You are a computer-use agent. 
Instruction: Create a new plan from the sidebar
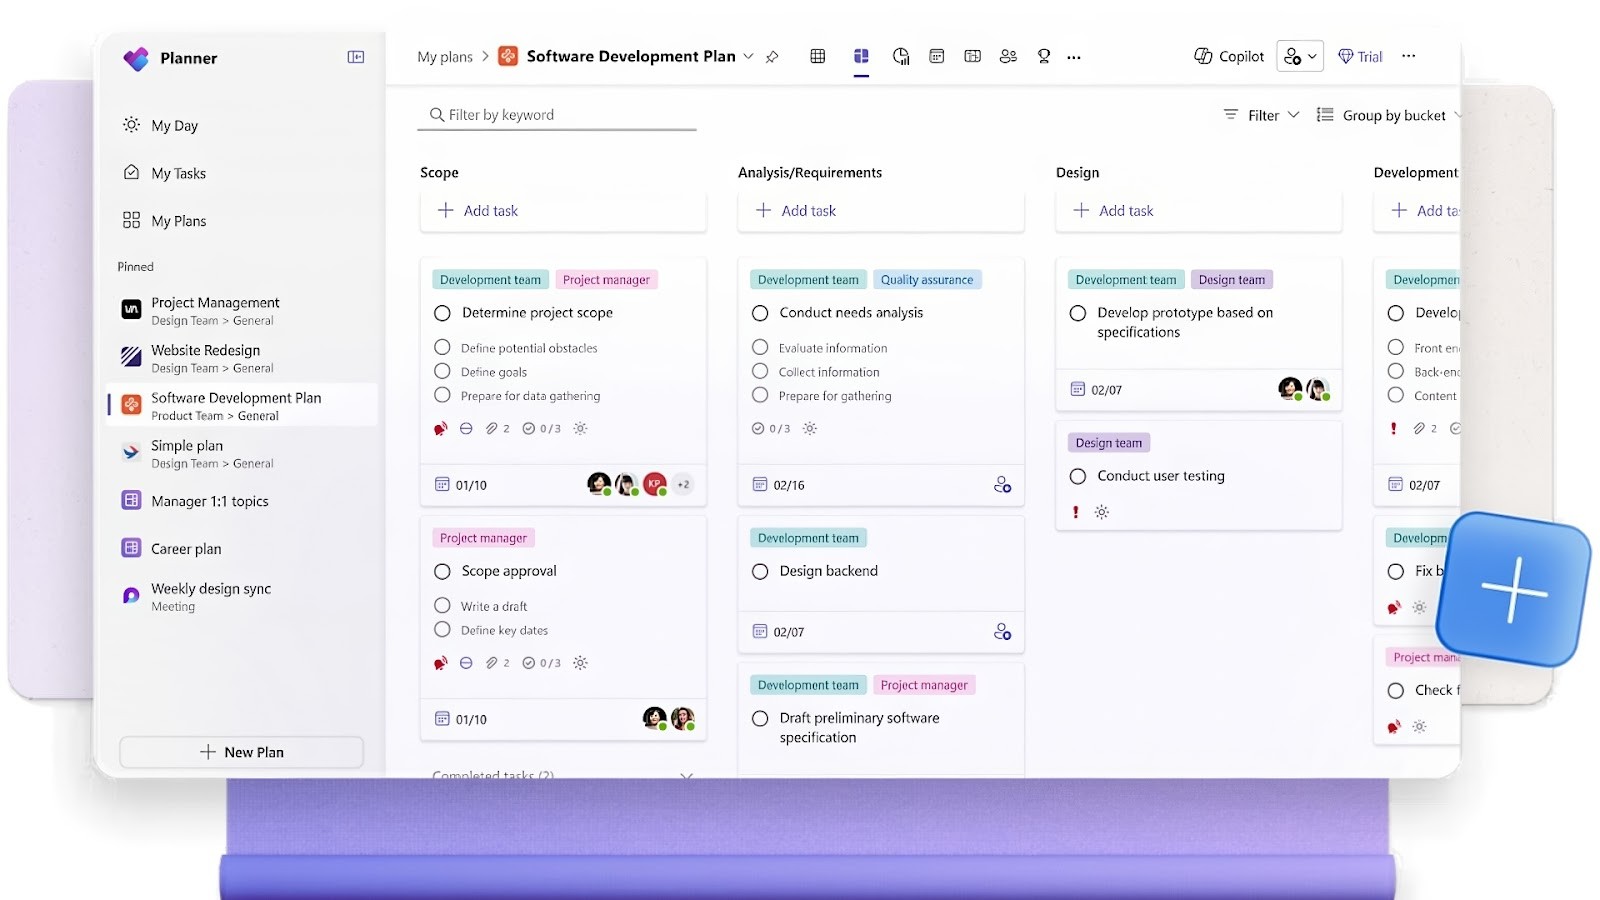click(241, 751)
